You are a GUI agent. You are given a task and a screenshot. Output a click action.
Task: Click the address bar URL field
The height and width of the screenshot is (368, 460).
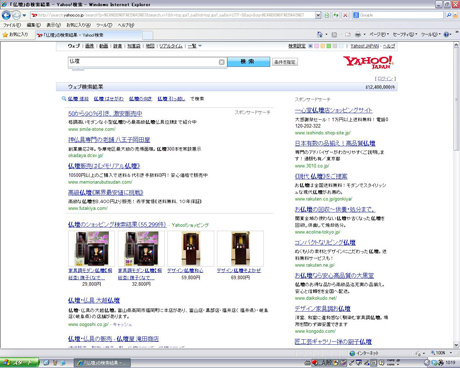(172, 15)
